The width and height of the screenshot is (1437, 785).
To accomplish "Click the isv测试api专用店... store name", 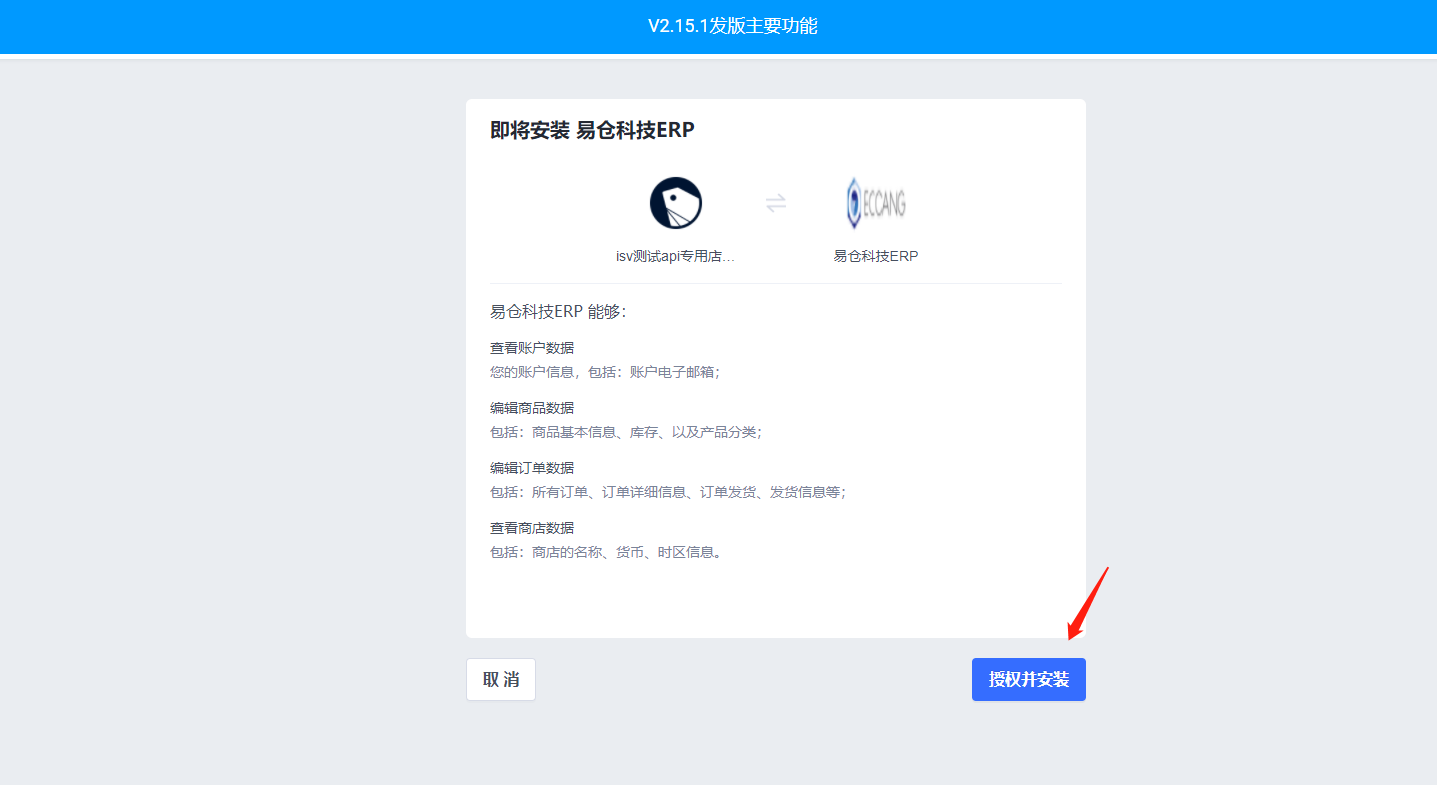I will (x=676, y=256).
